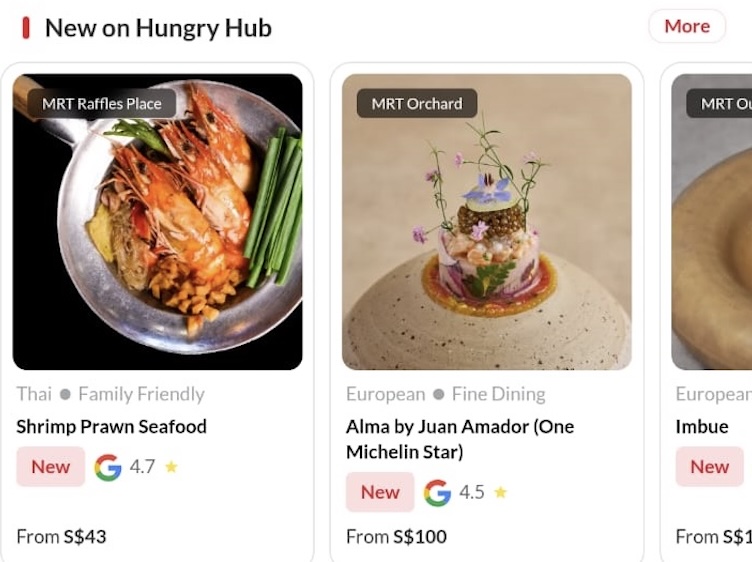752x562 pixels.
Task: Click Google icon on Shrimp Prawn Seafood
Action: pos(108,467)
